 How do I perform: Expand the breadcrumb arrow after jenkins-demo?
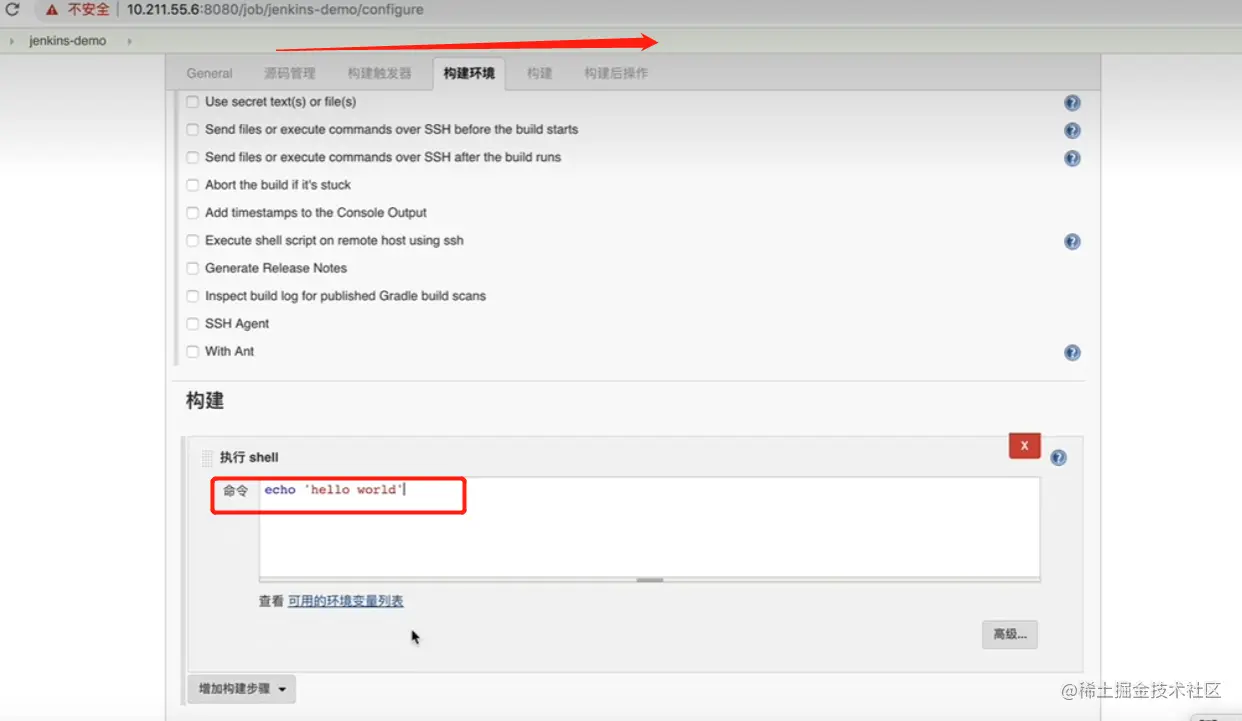130,41
